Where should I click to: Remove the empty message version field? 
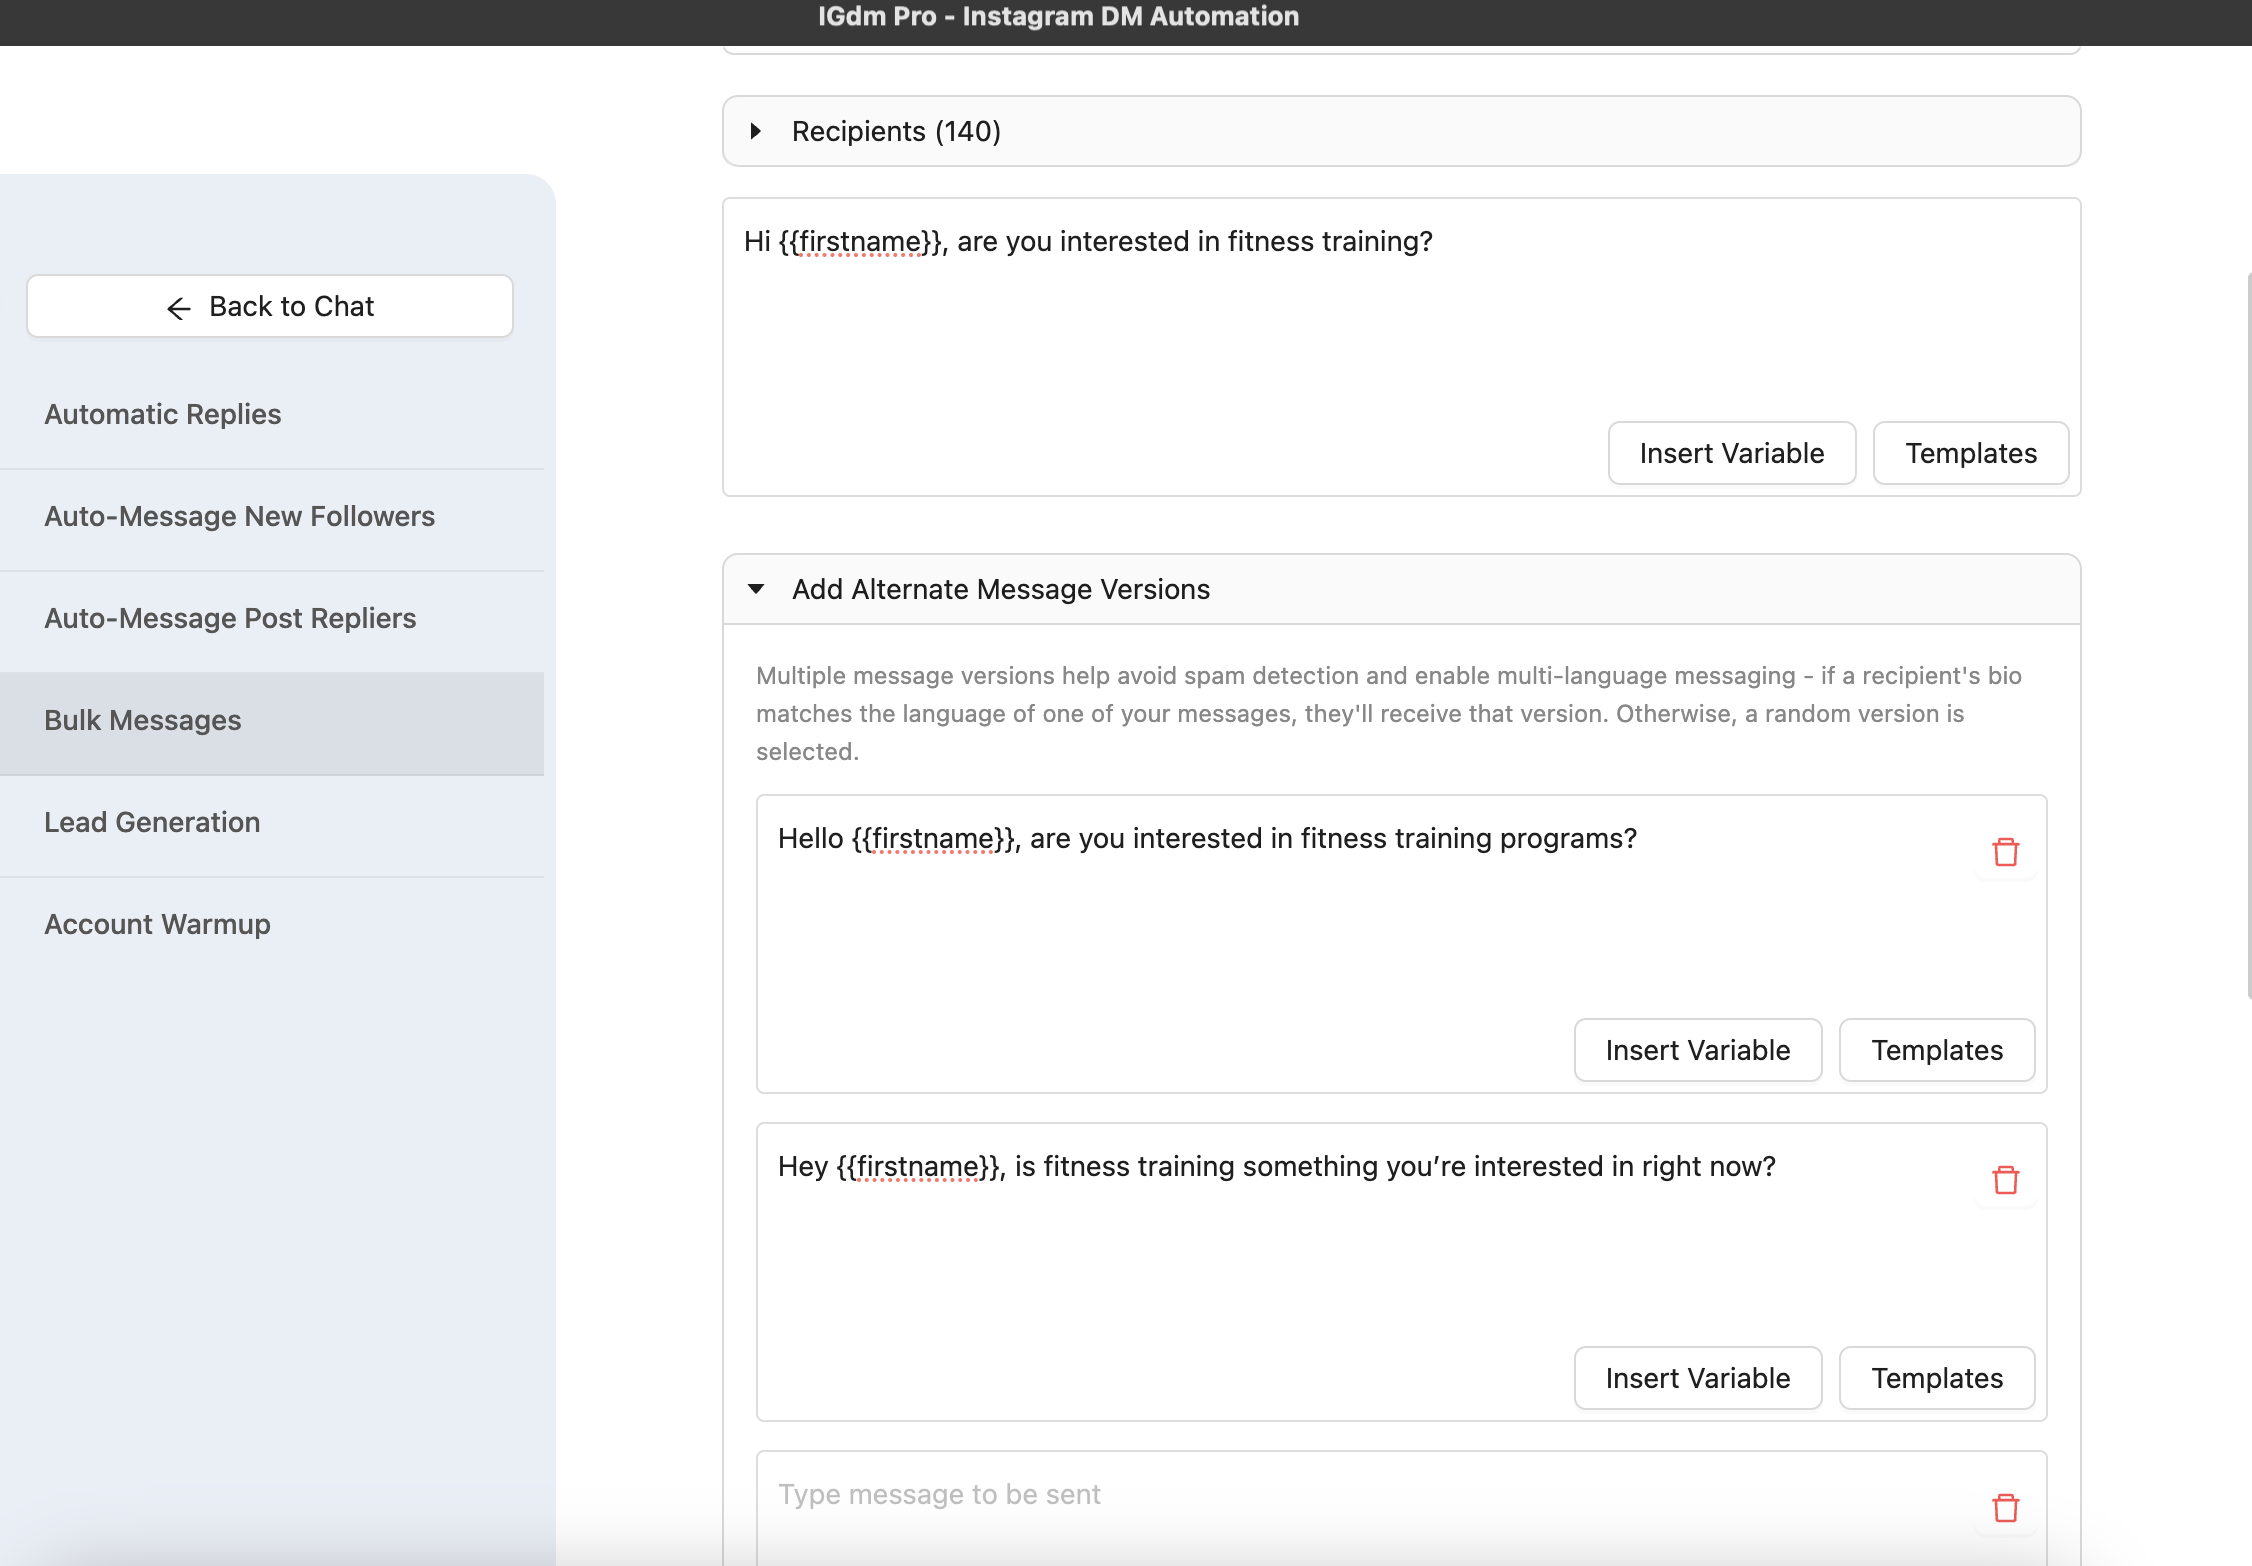coord(2005,1506)
